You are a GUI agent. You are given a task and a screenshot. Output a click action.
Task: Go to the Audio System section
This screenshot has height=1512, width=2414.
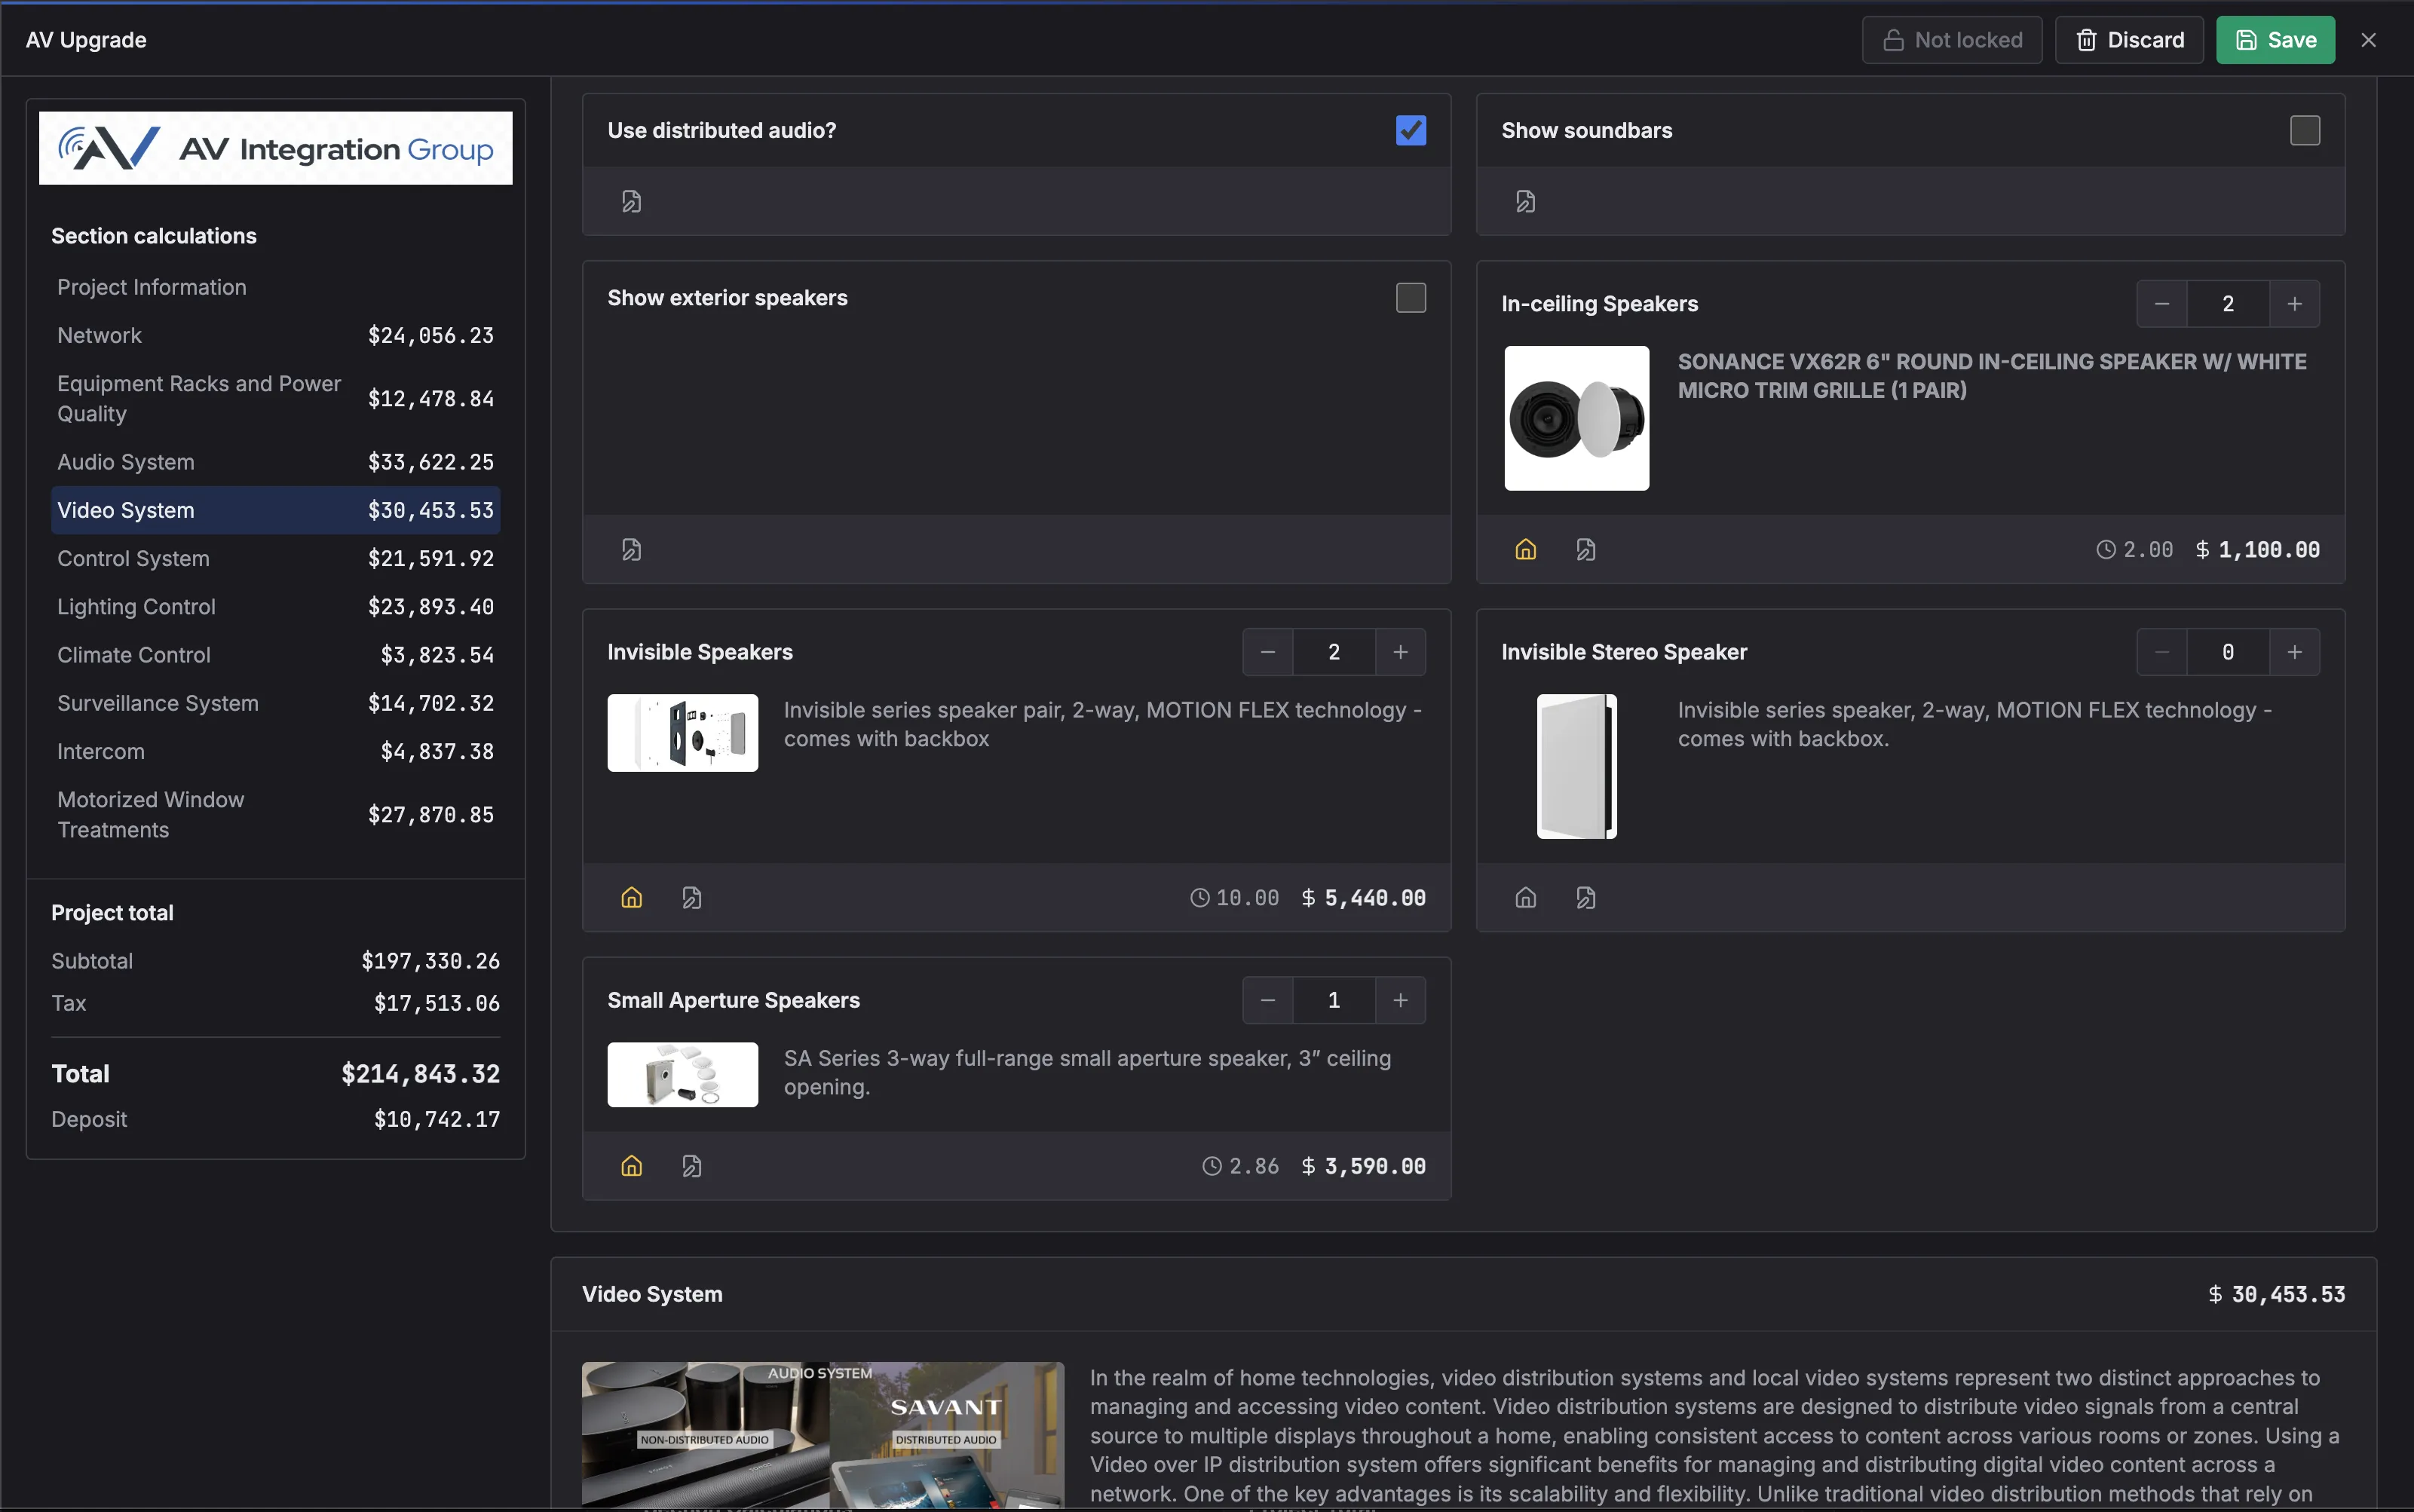click(275, 462)
